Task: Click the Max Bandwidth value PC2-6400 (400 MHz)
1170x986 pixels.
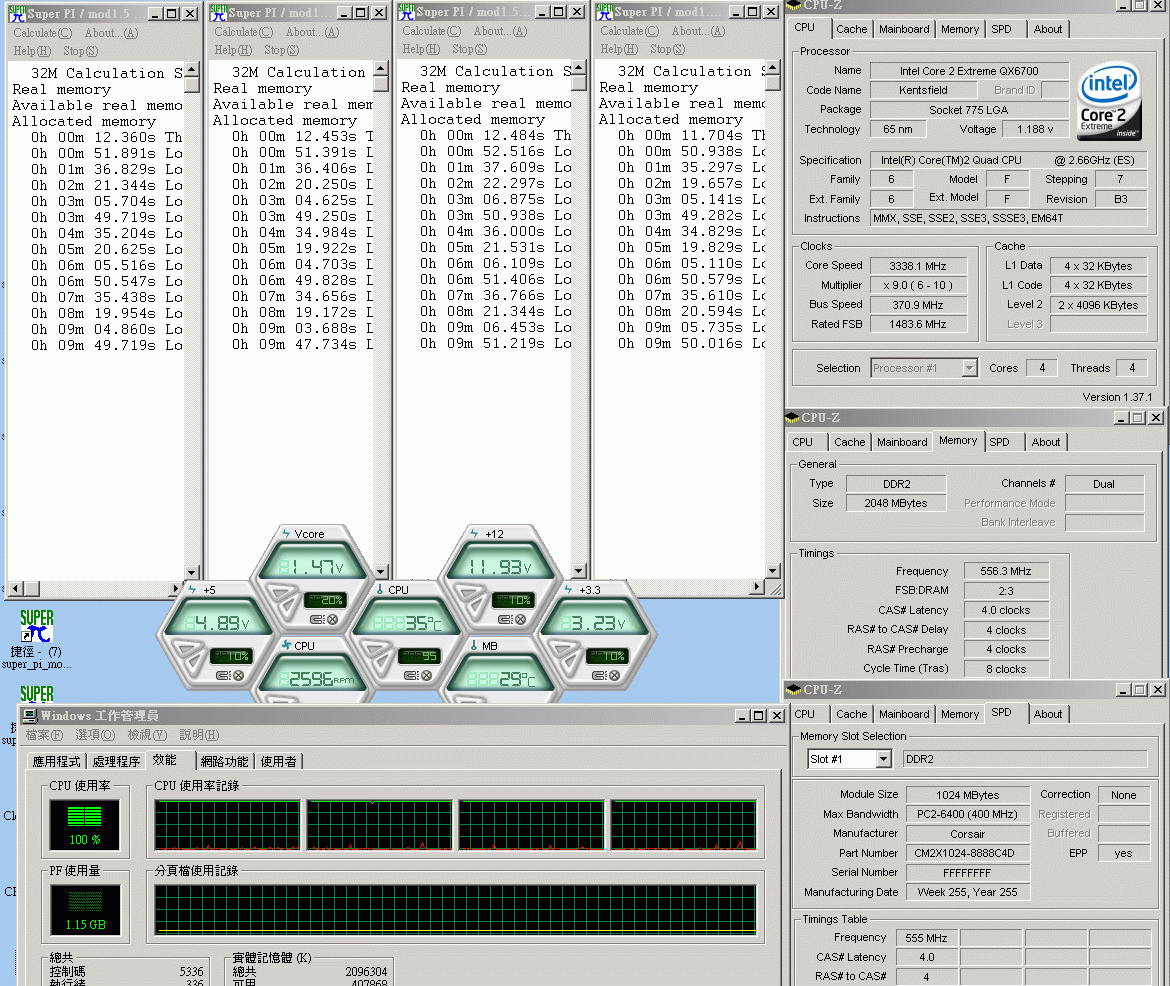Action: point(967,814)
